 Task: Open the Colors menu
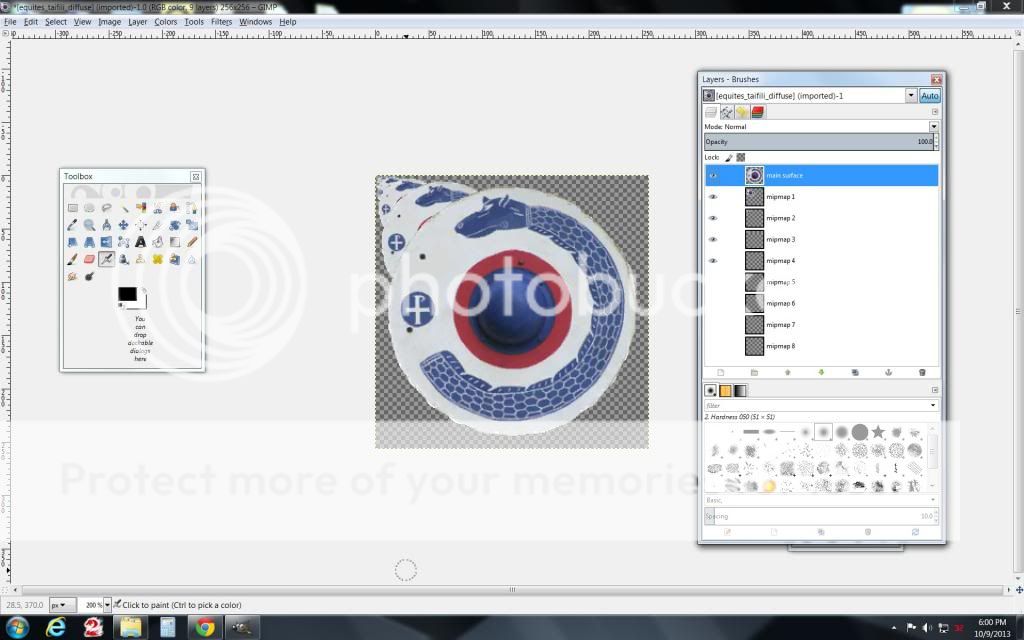(x=165, y=21)
